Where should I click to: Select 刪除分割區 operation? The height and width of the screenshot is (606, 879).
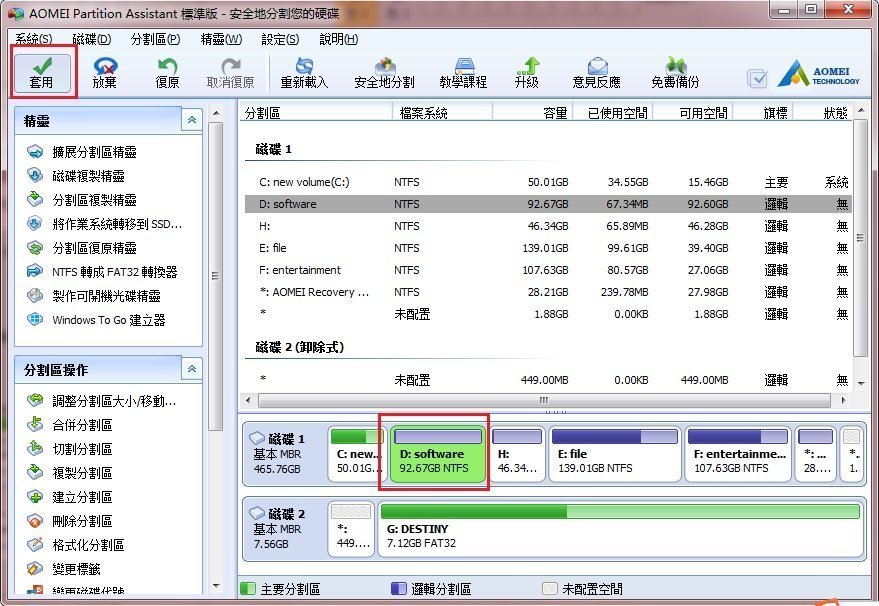click(x=70, y=521)
